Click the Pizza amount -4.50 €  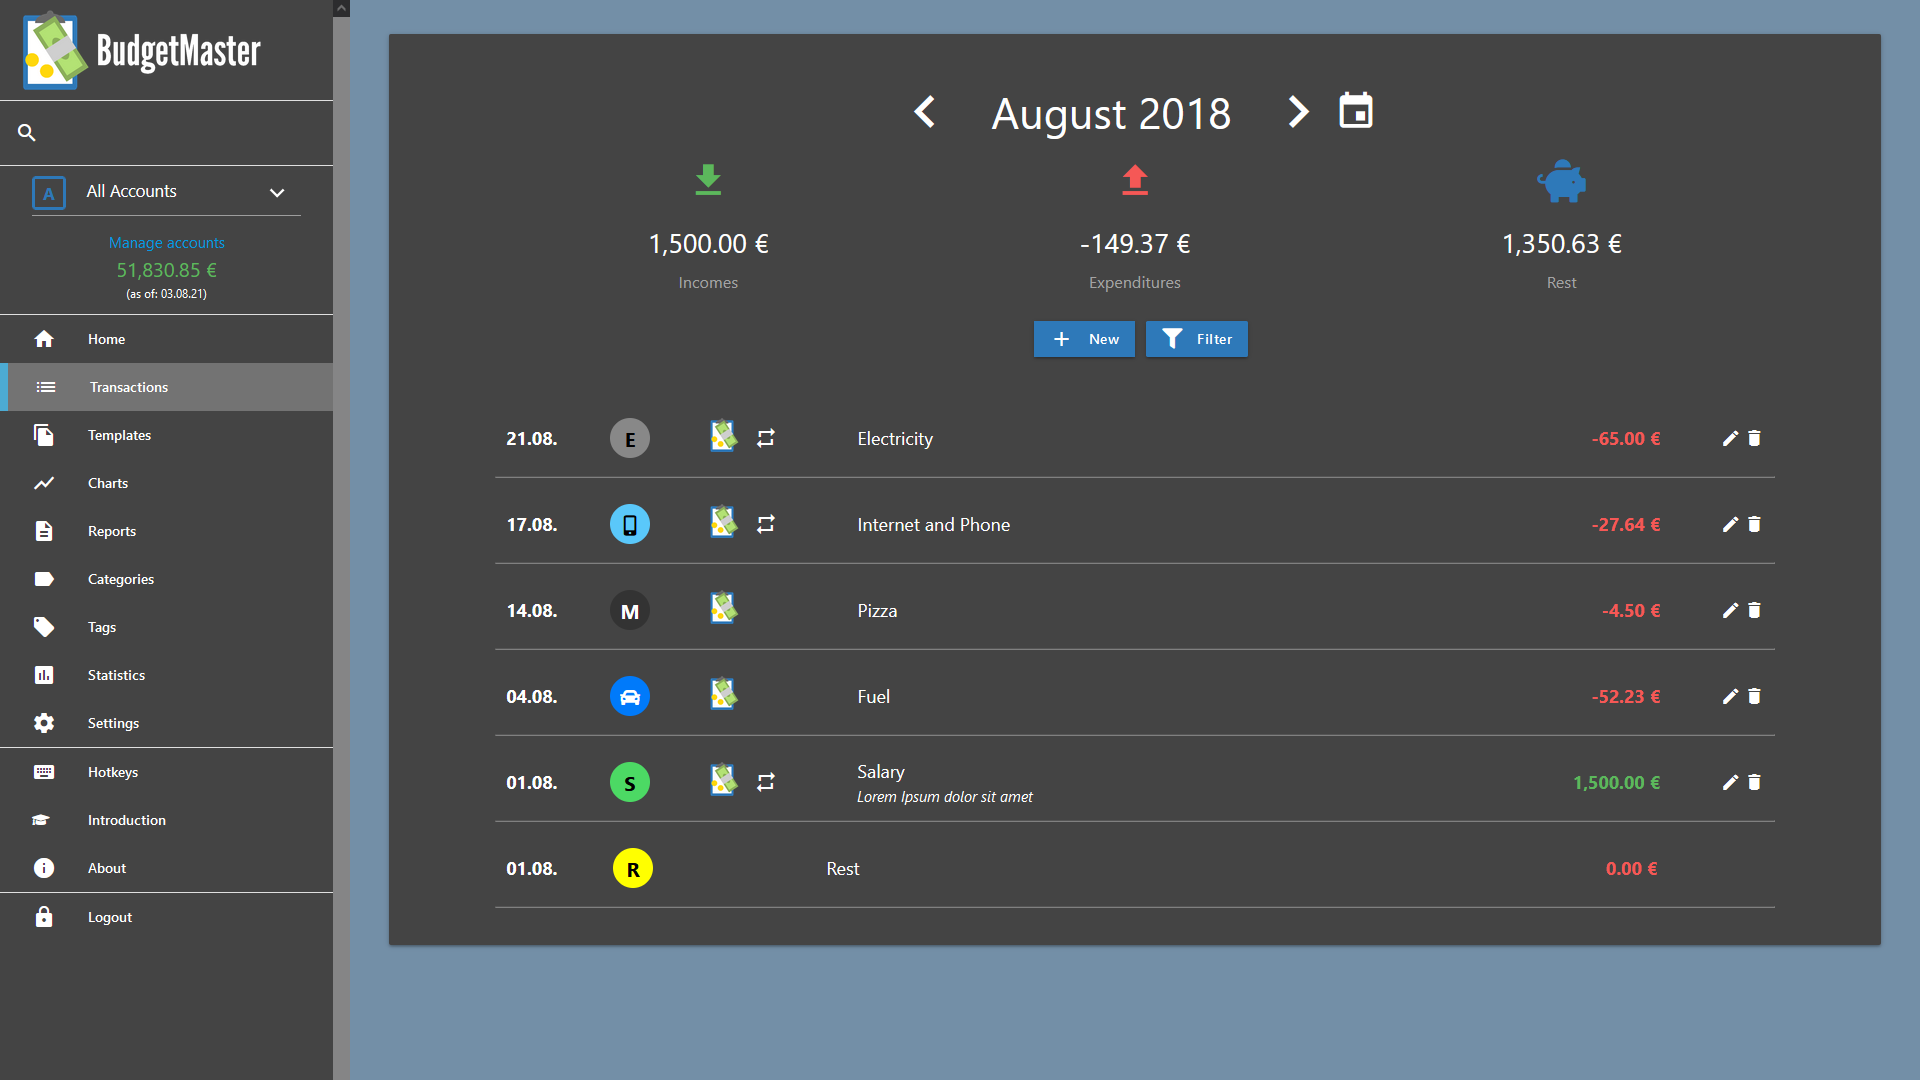pyautogui.click(x=1631, y=611)
